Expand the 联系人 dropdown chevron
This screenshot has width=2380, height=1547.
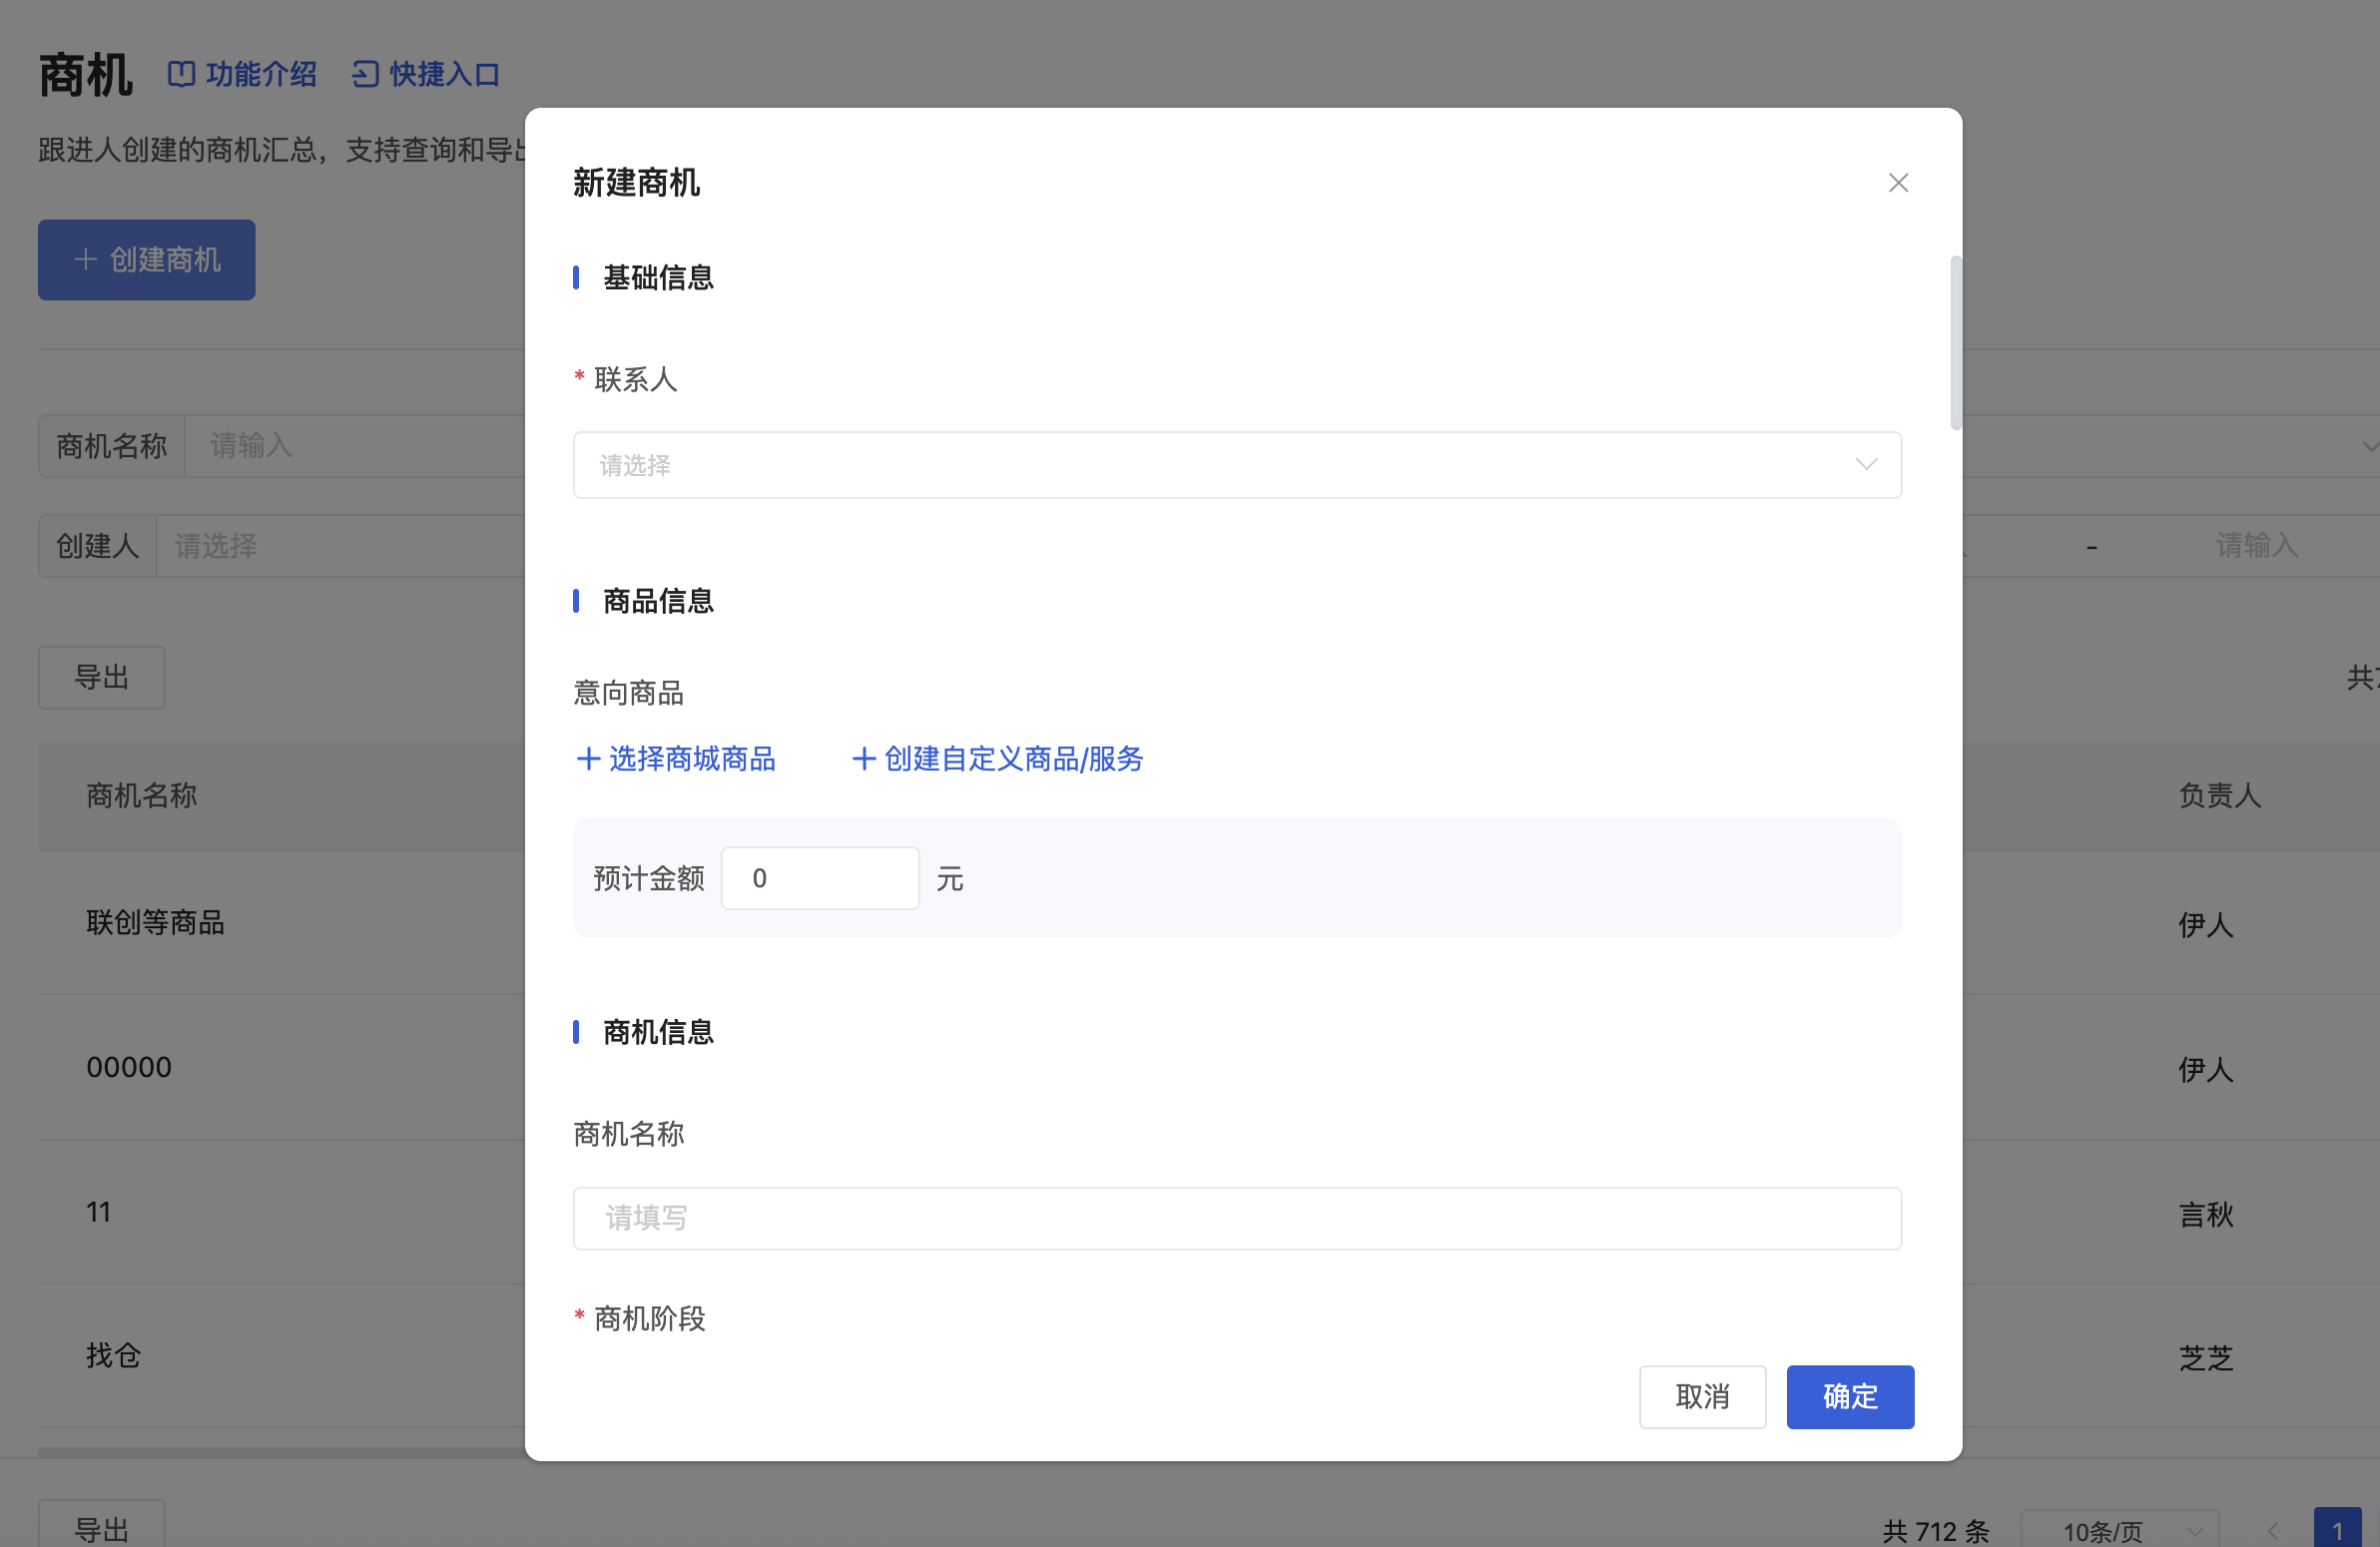(x=1865, y=464)
